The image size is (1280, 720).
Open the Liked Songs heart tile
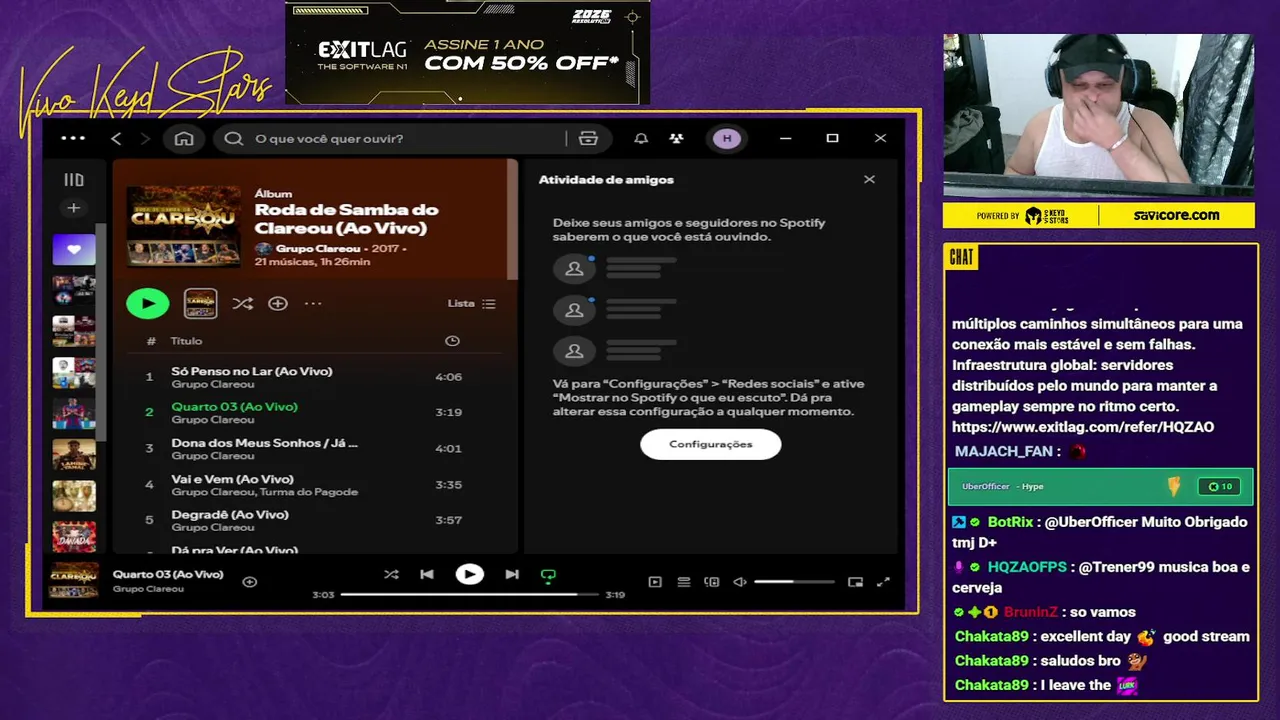[x=74, y=250]
